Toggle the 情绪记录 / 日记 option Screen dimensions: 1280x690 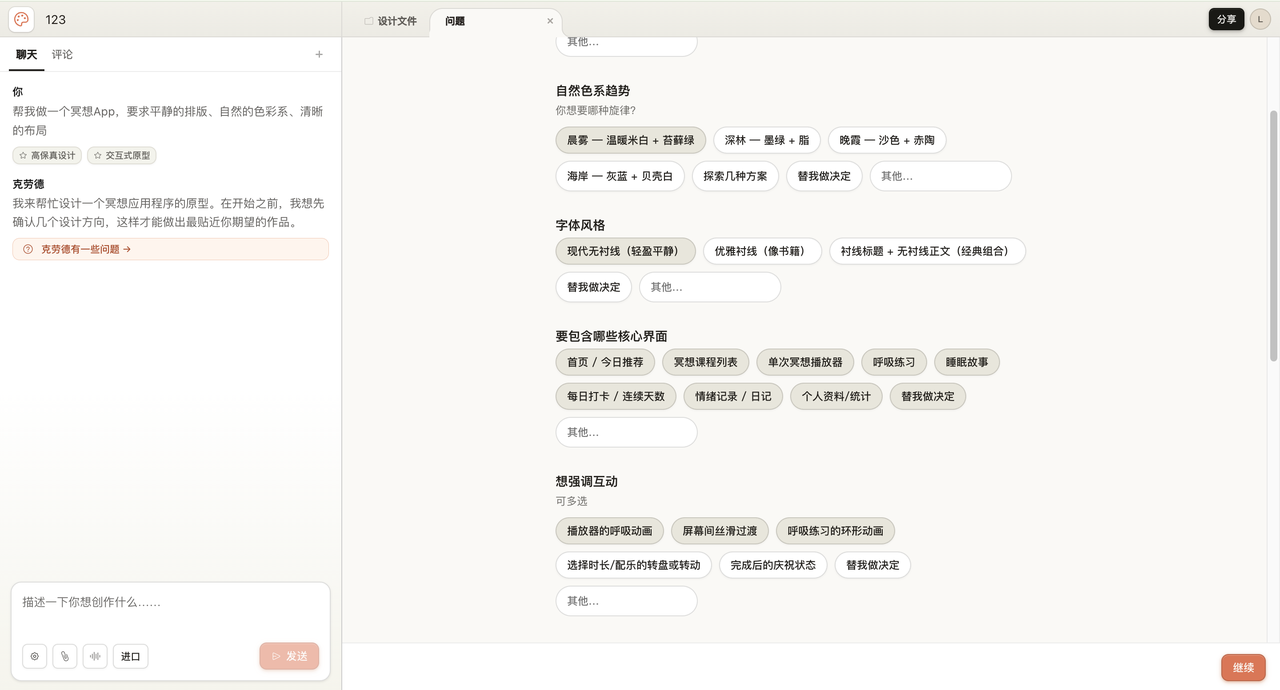(733, 396)
